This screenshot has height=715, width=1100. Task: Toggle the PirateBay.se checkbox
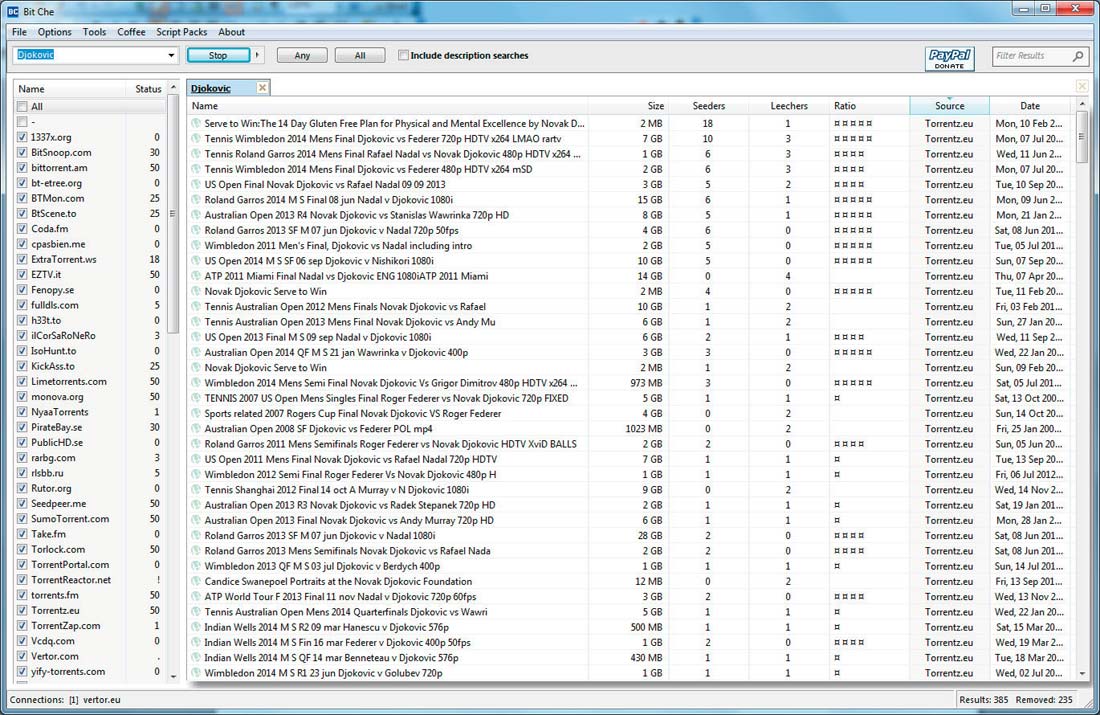coord(22,427)
